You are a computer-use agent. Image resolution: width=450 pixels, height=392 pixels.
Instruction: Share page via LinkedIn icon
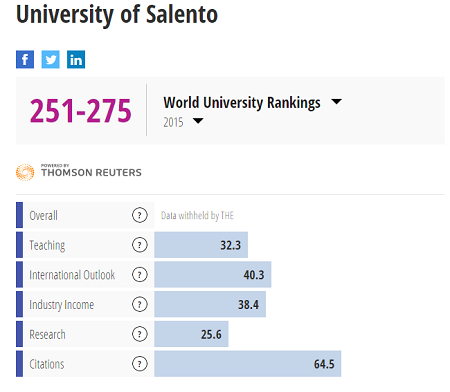pyautogui.click(x=76, y=59)
